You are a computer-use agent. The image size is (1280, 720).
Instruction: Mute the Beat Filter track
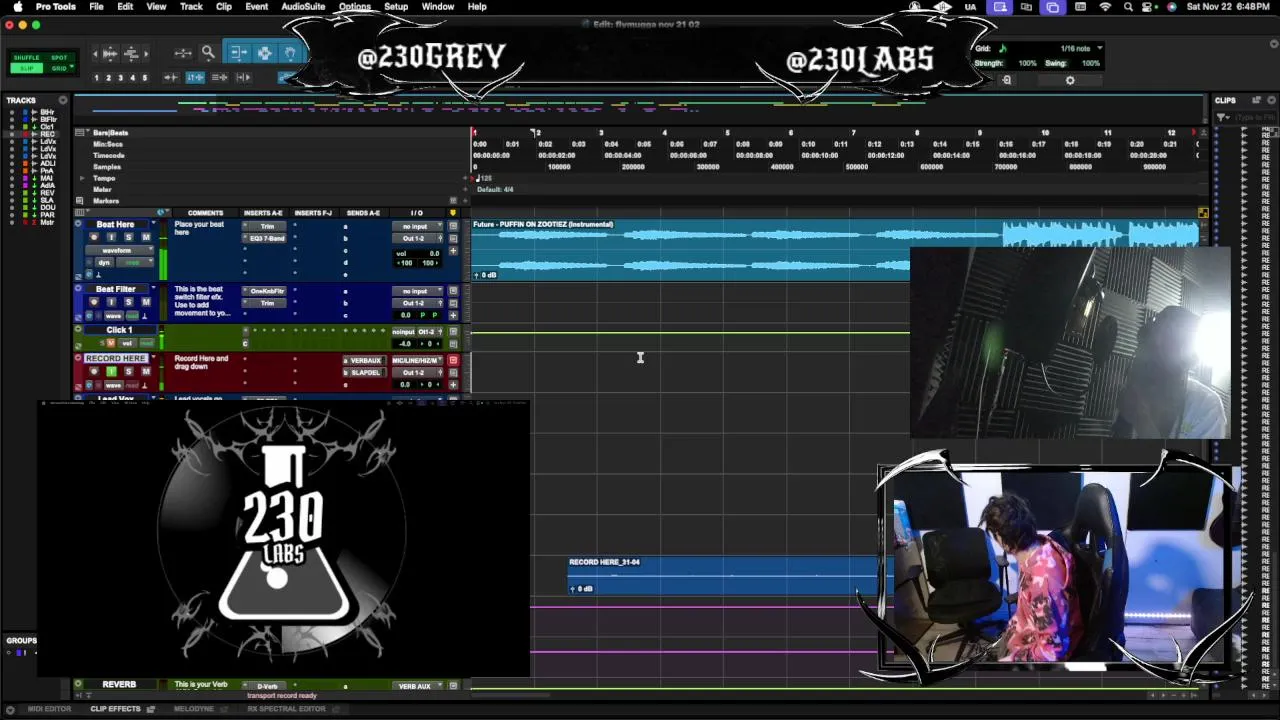point(145,302)
